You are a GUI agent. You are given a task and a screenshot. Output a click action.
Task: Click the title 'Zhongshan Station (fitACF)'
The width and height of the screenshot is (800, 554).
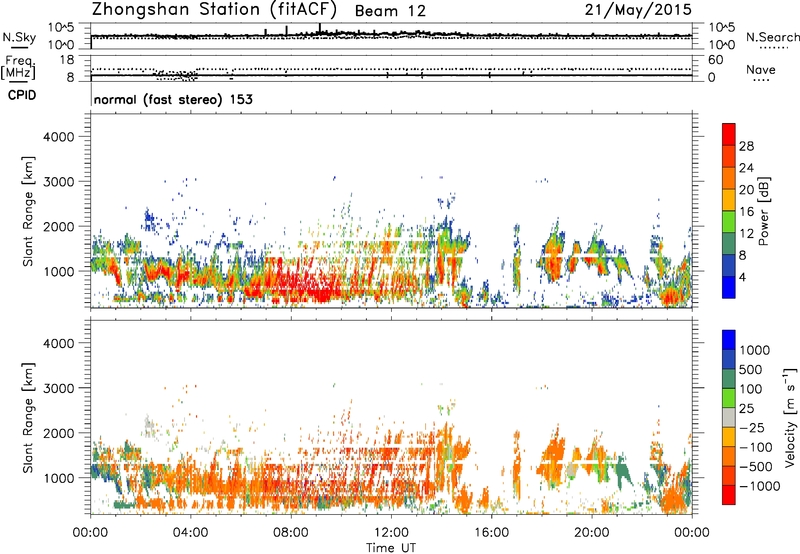tap(214, 9)
